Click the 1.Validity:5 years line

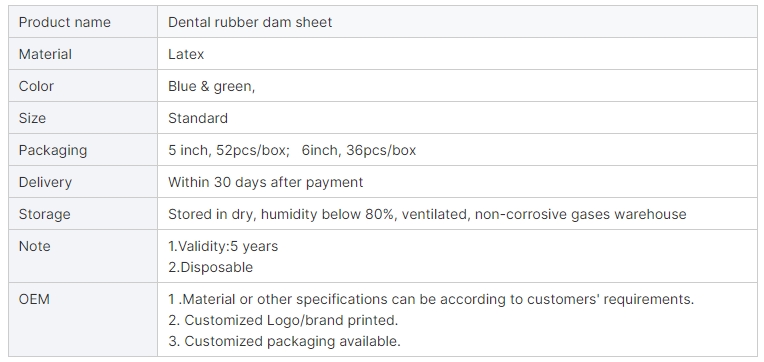(223, 246)
